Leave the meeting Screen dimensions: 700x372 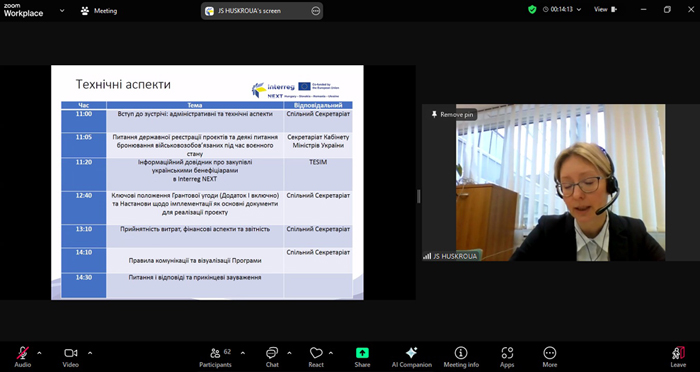tap(678, 357)
